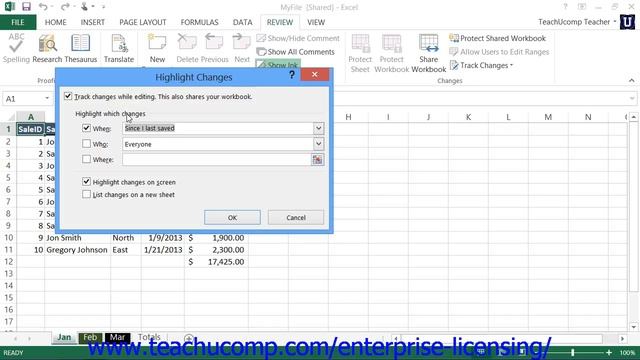Click the Save icon in Quick Access Toolbar
The width and height of the screenshot is (640, 360).
27,7
